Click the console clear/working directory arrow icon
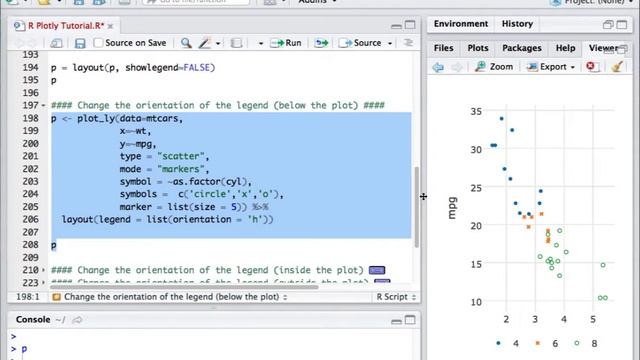 (x=77, y=320)
